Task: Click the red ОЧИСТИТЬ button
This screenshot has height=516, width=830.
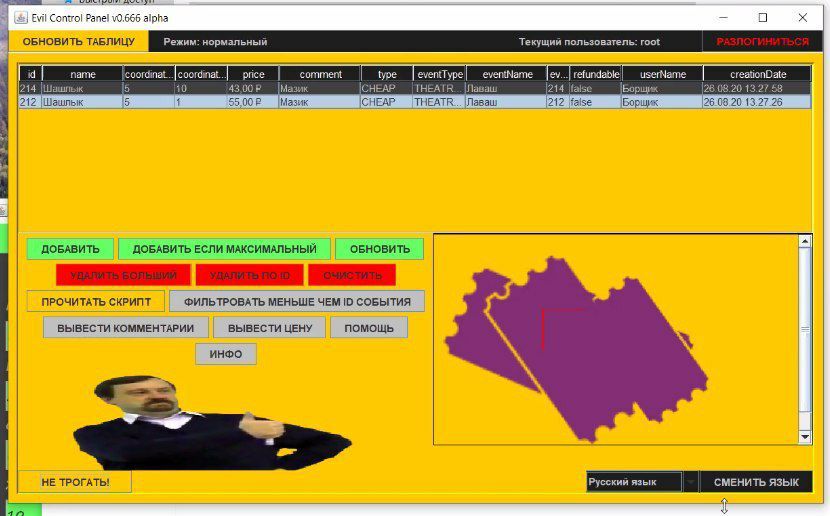Action: [x=352, y=275]
